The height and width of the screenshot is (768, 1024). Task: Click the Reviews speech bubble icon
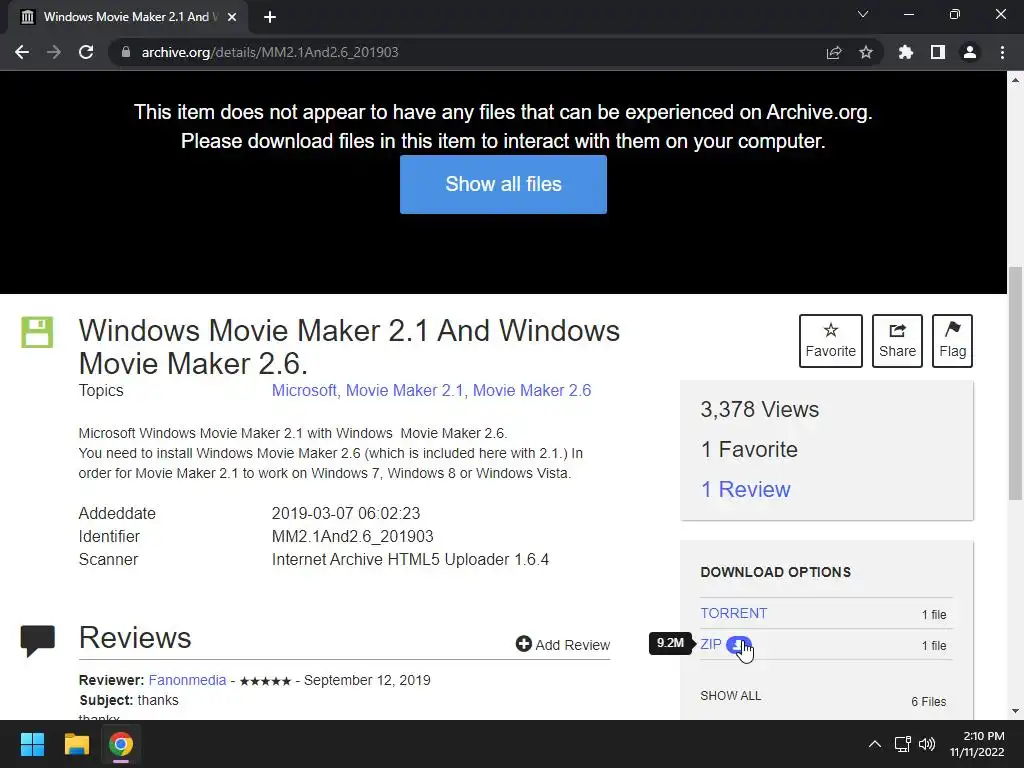click(x=37, y=640)
